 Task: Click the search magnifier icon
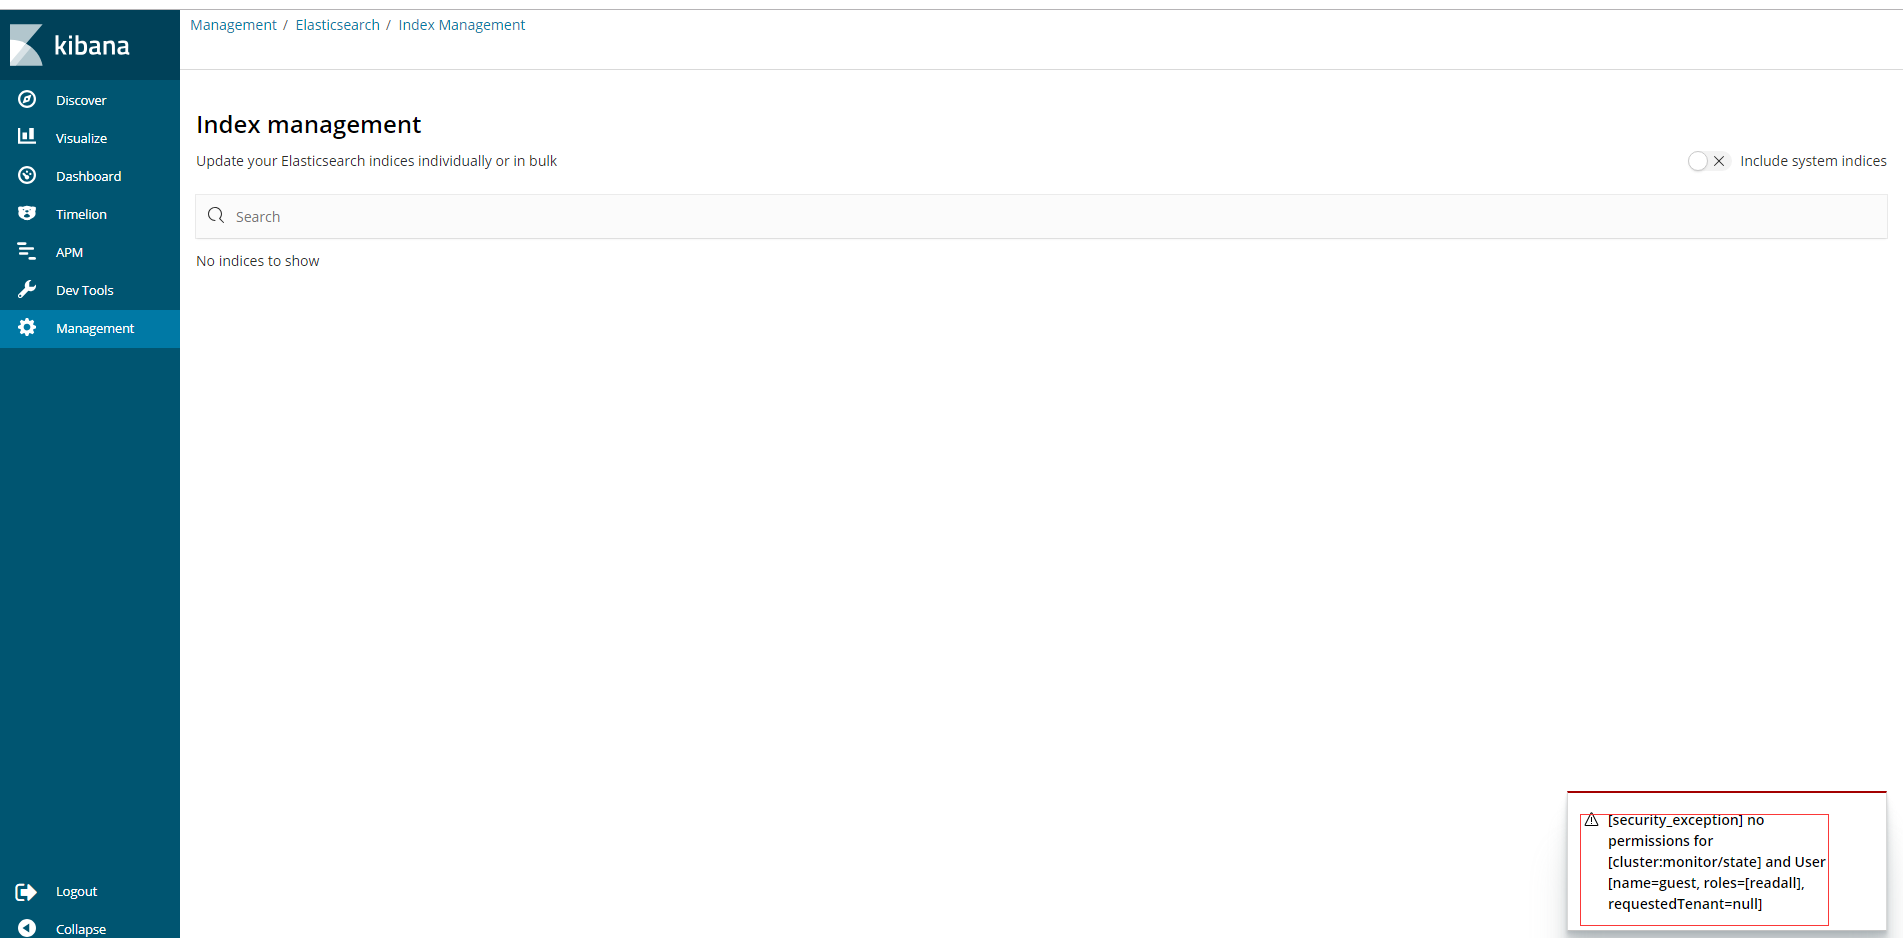tap(216, 215)
